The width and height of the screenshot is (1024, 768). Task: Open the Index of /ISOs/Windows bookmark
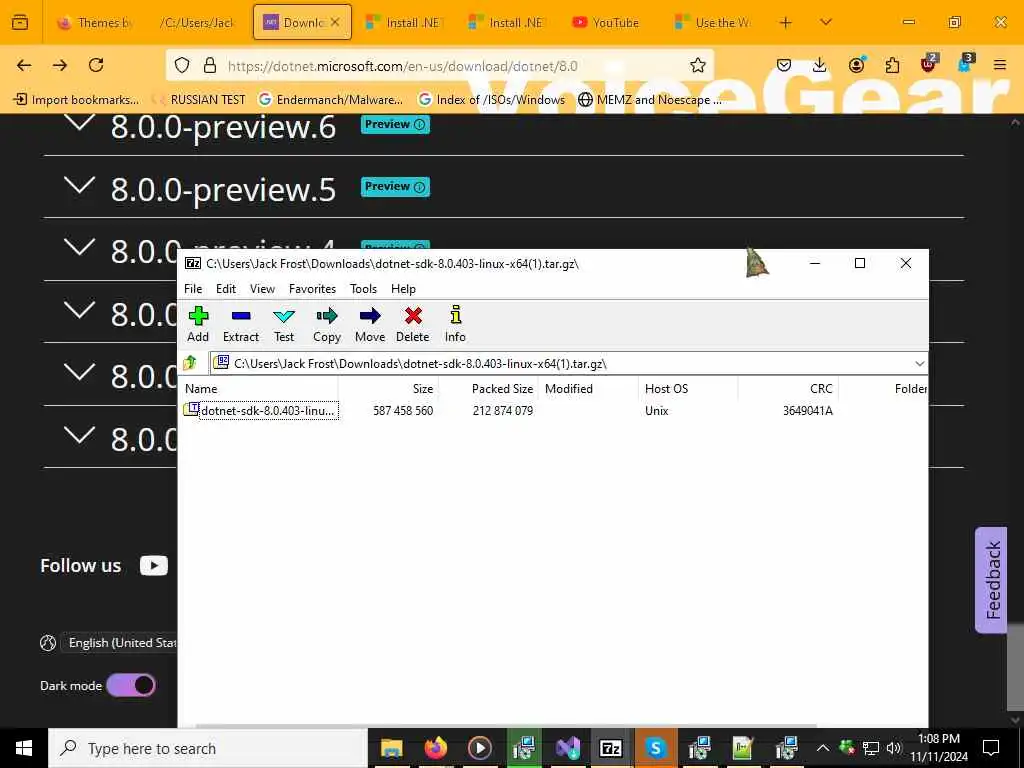click(x=491, y=100)
